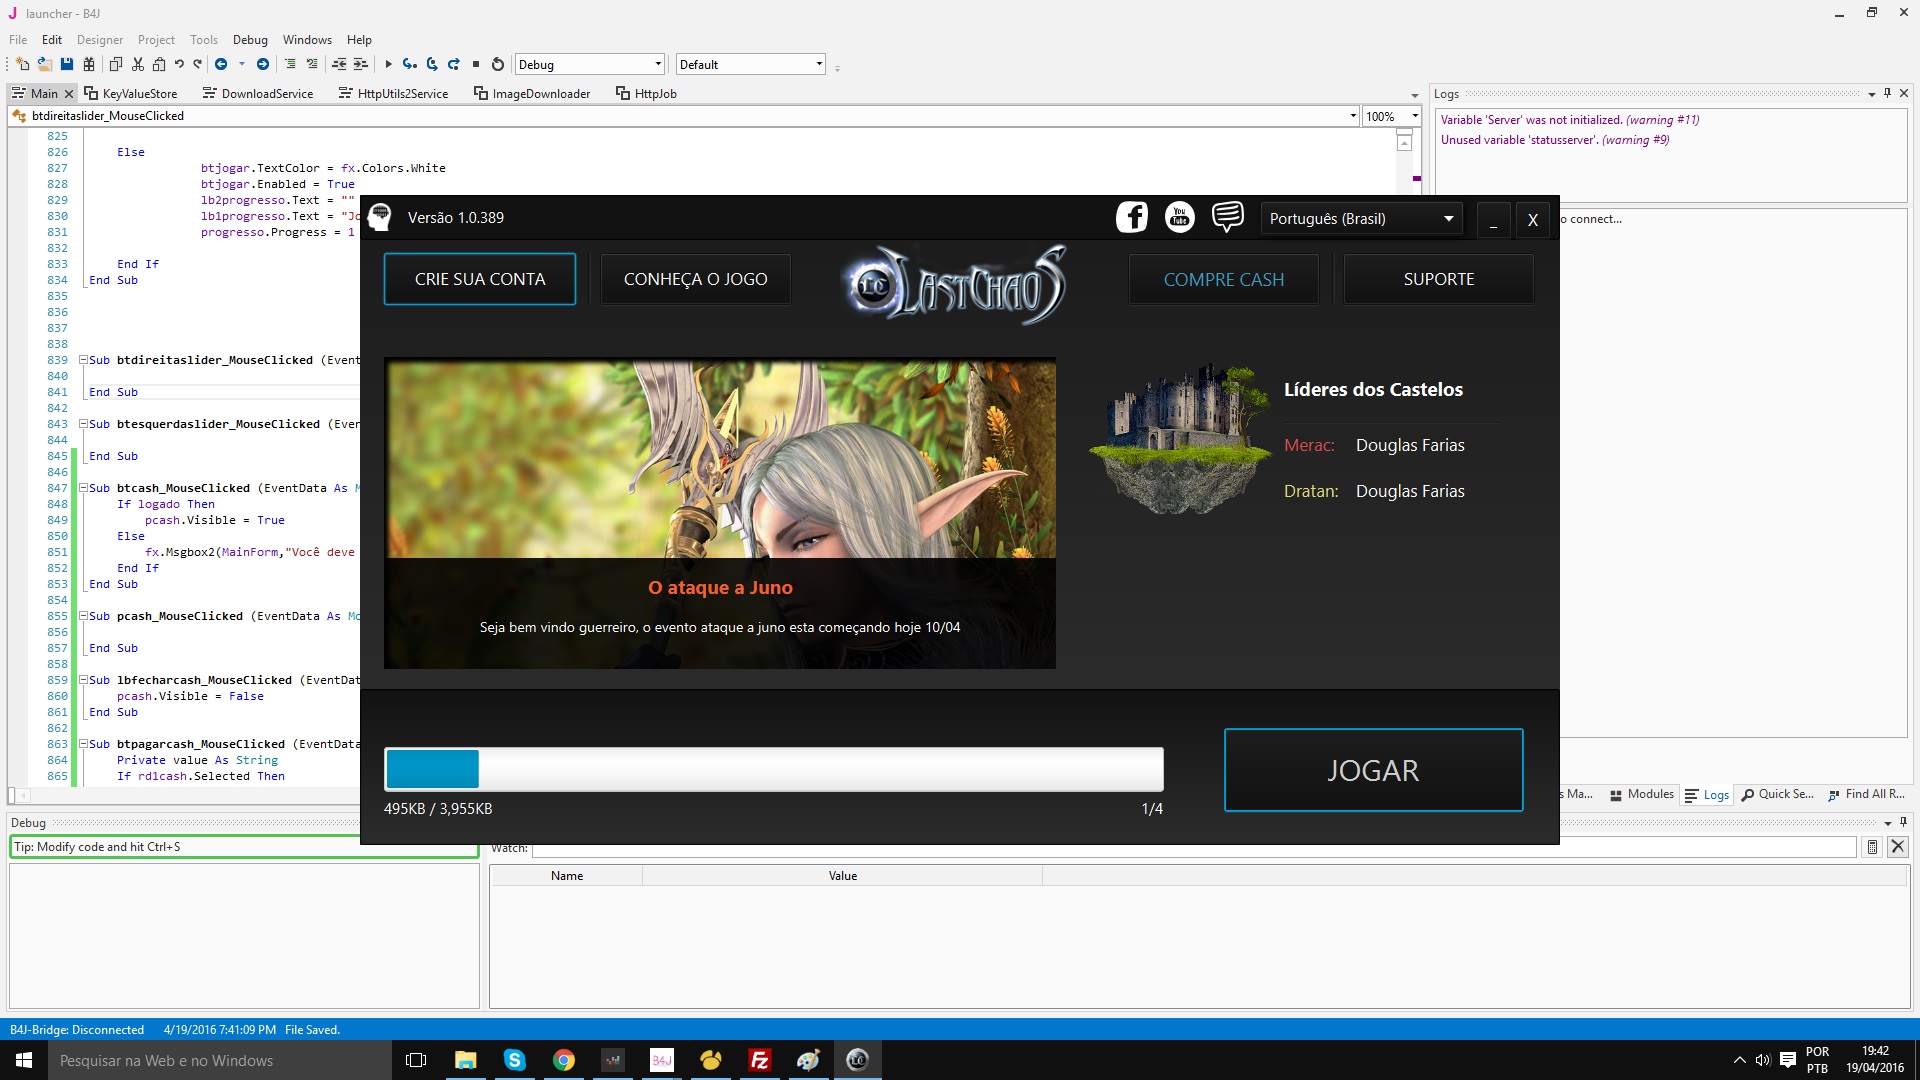Open the Debug menu
Image resolution: width=1920 pixels, height=1080 pixels.
pyautogui.click(x=250, y=40)
